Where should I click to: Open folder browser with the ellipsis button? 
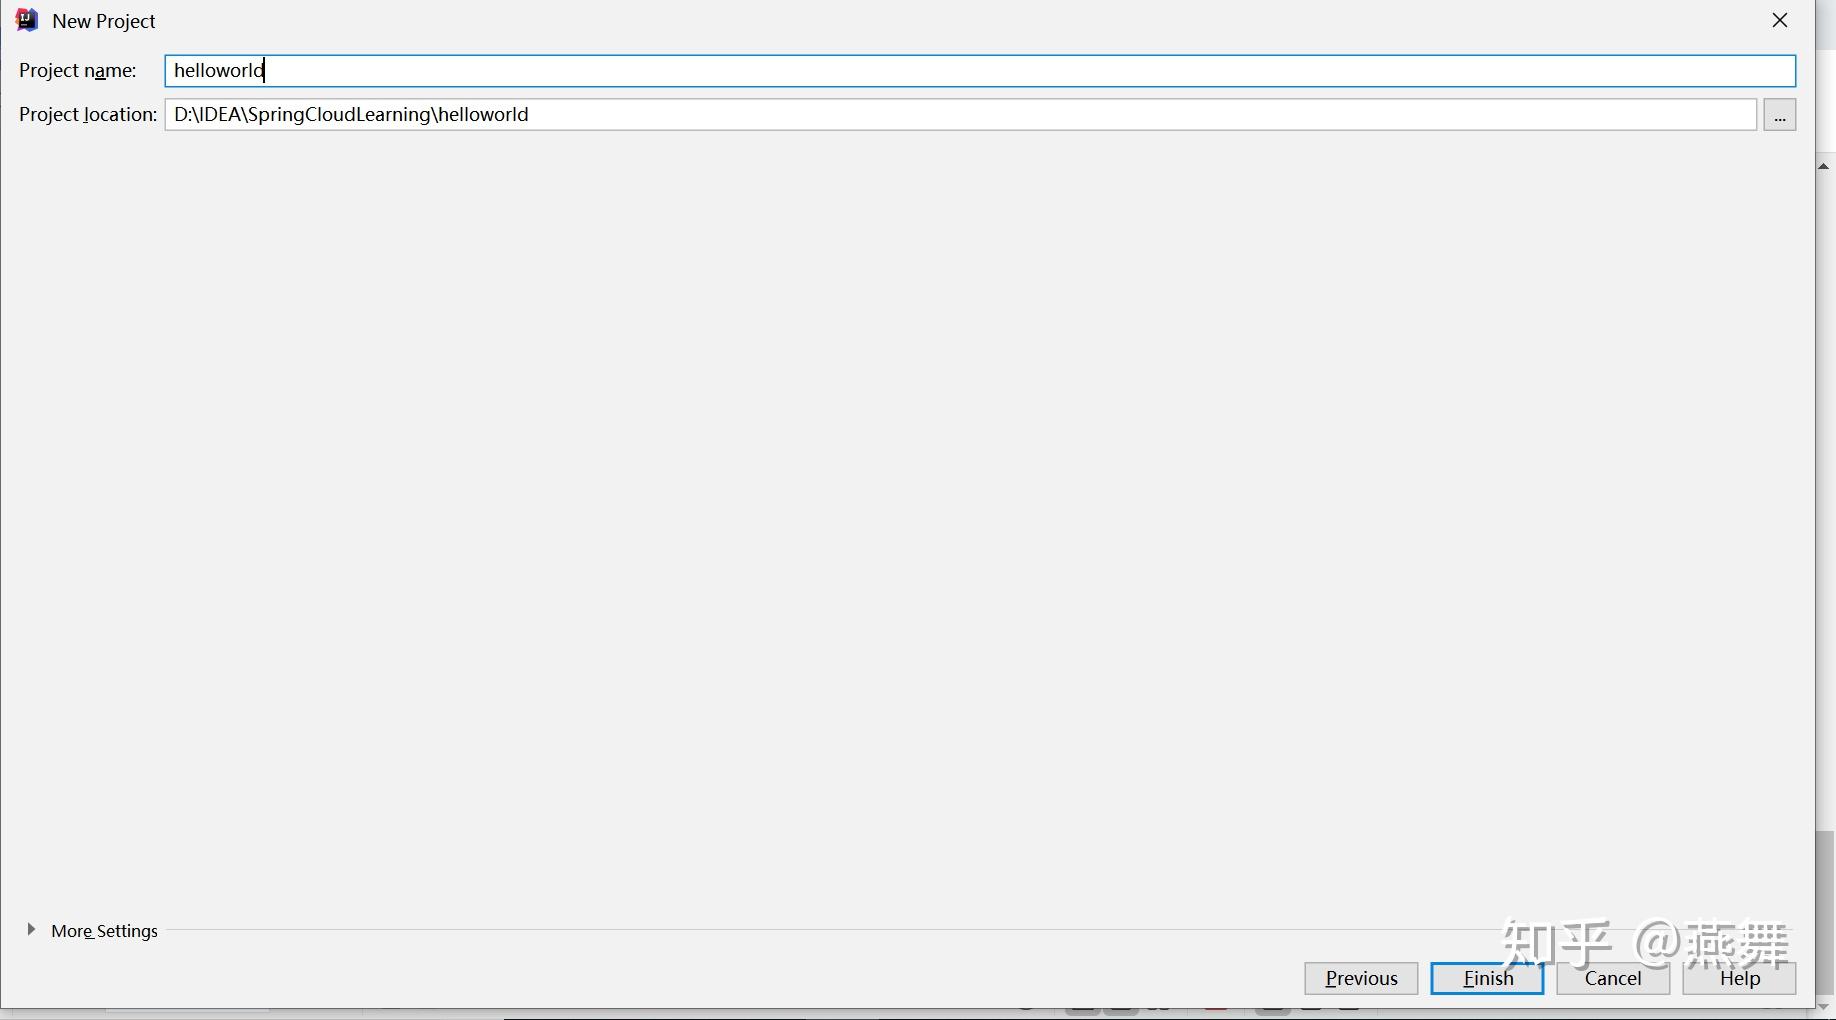1780,115
